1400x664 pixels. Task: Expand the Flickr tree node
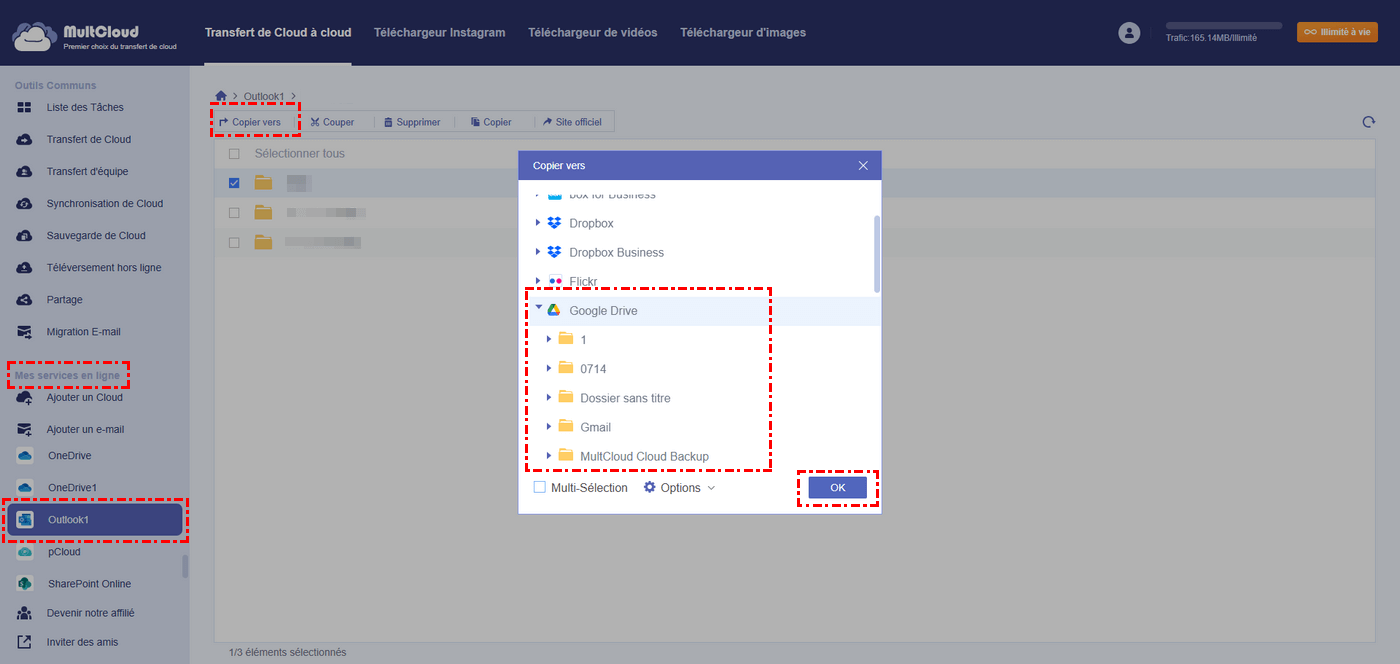click(x=538, y=281)
